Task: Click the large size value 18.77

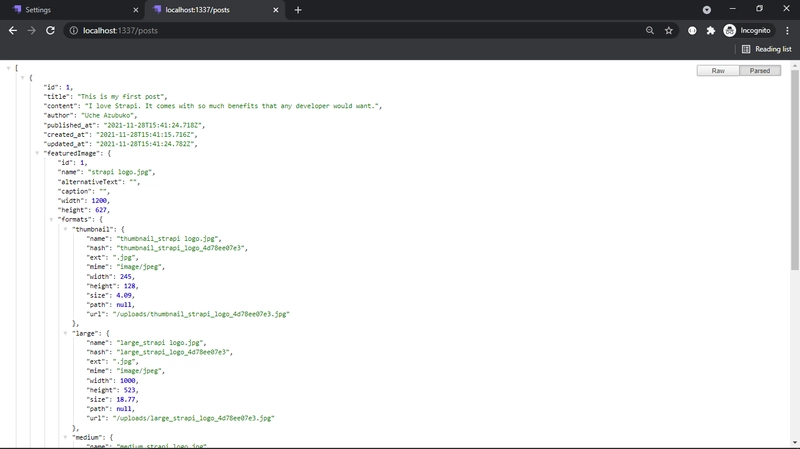Action: point(126,400)
